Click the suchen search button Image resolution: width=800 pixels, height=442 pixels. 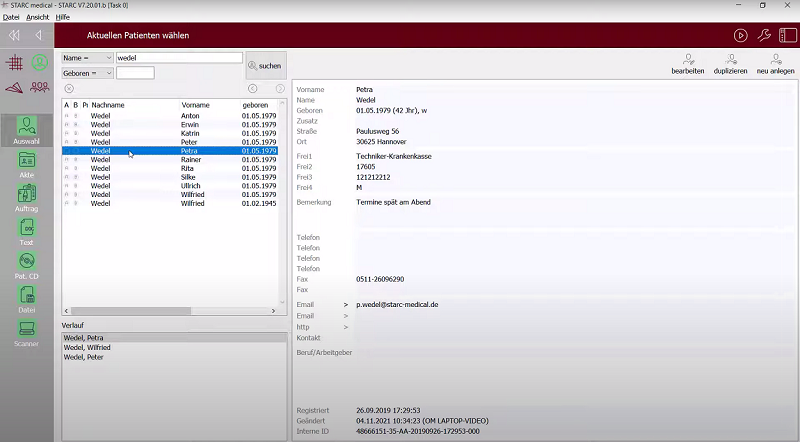pos(265,65)
